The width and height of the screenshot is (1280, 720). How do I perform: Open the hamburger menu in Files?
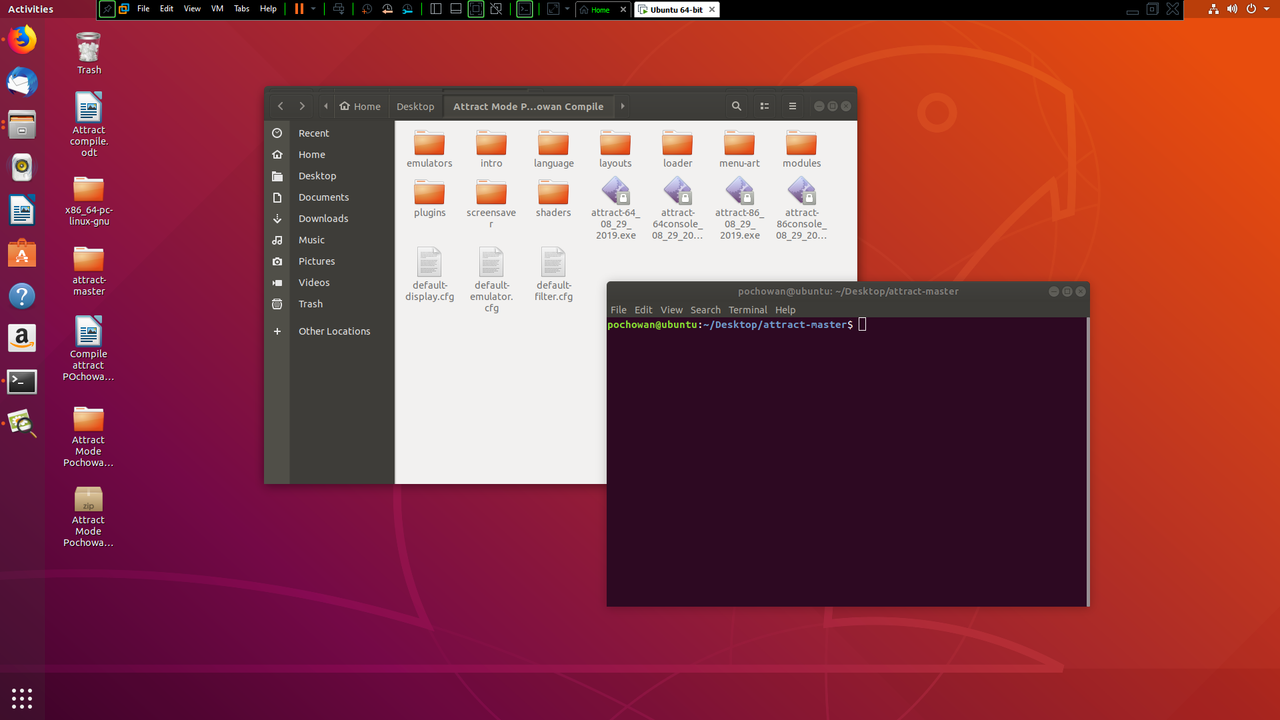[792, 106]
